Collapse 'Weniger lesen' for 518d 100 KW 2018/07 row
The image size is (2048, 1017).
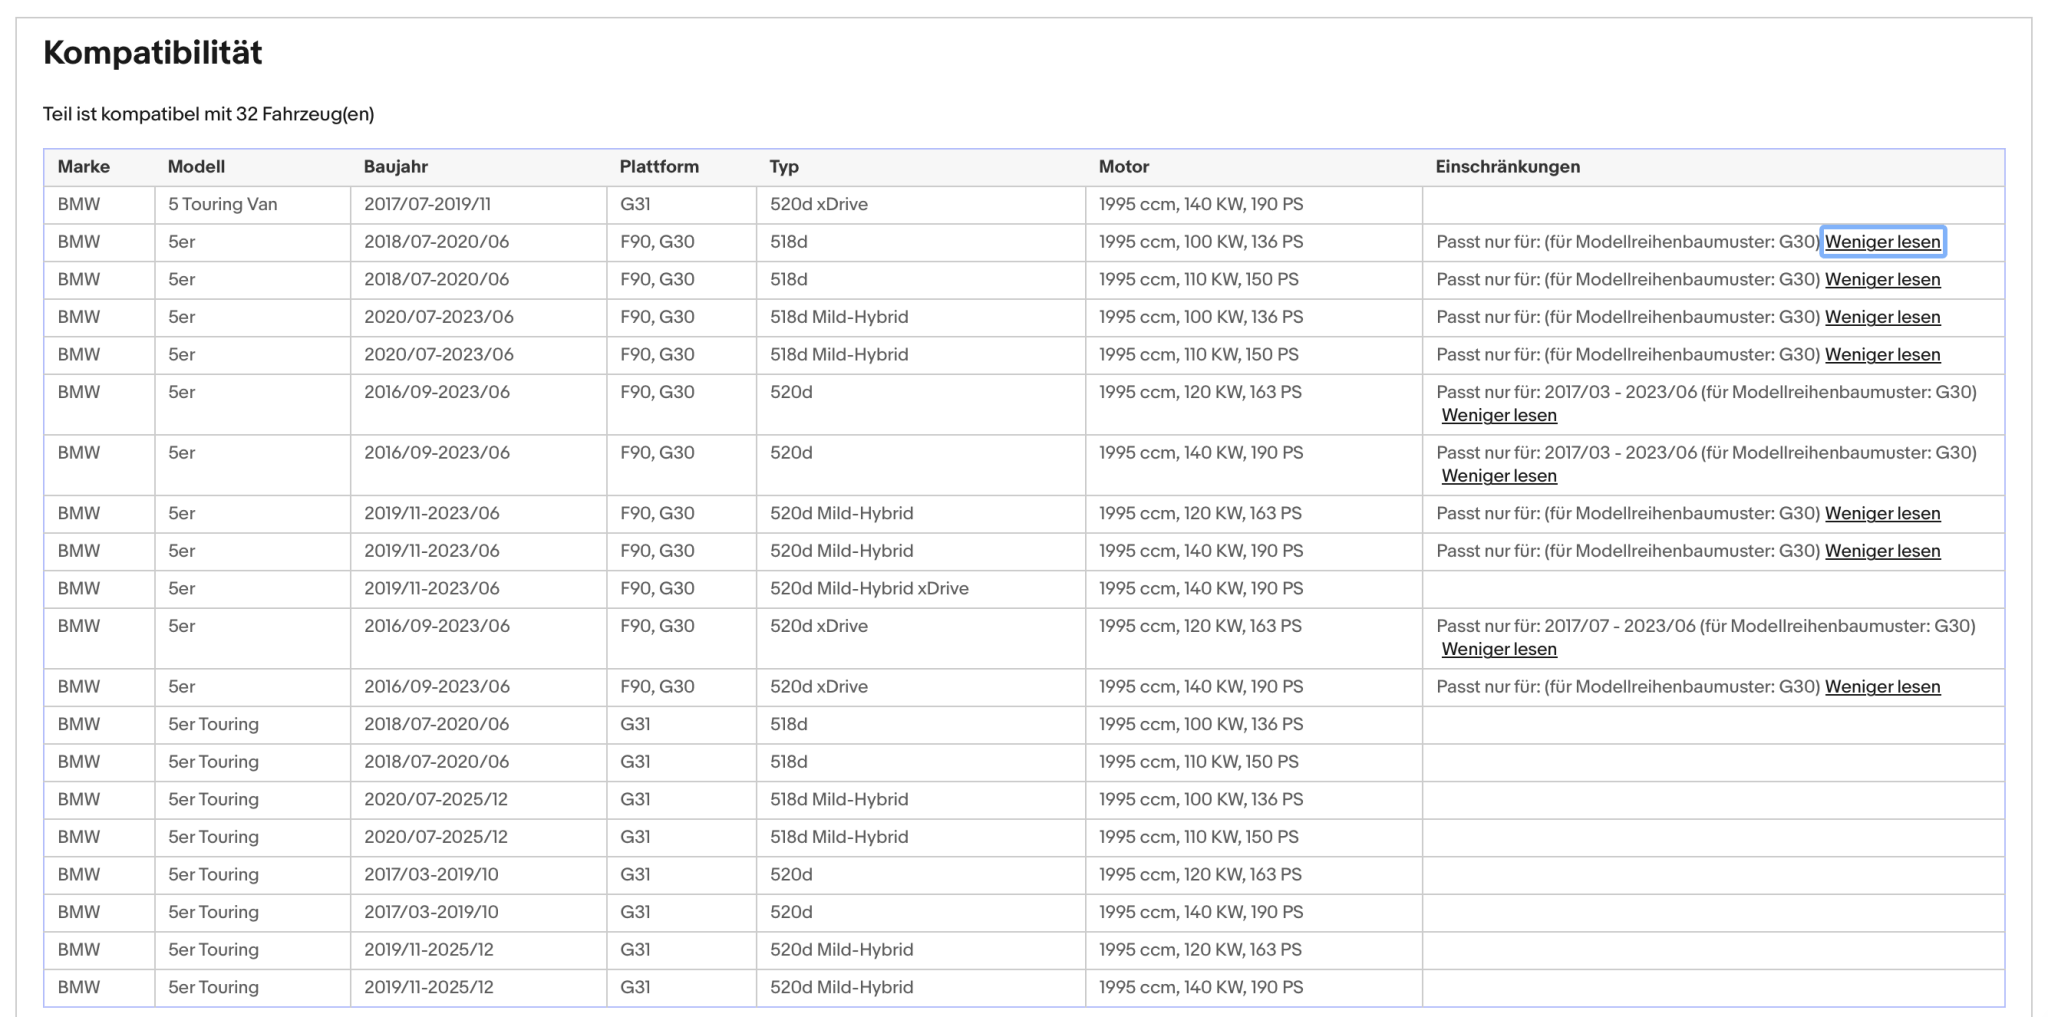(1882, 242)
